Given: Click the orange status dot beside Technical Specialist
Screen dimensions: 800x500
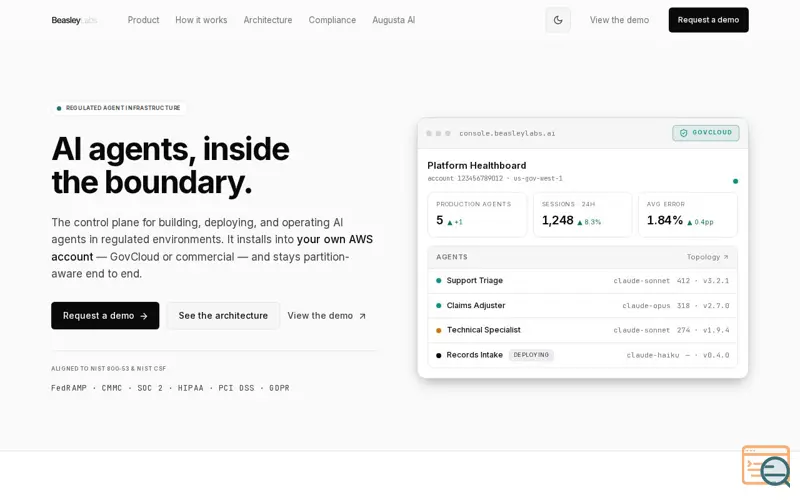Looking at the screenshot, I should [x=439, y=330].
